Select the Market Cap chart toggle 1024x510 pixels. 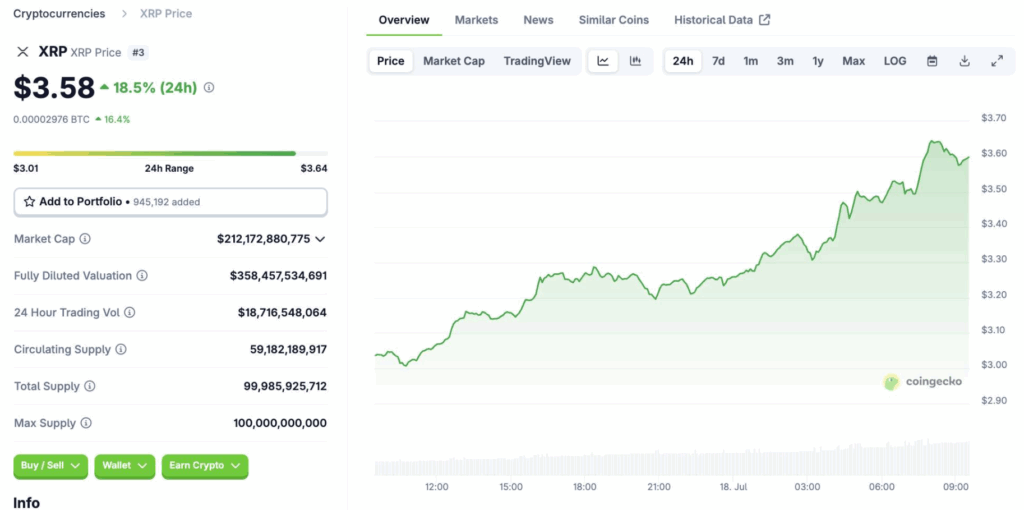click(x=454, y=61)
